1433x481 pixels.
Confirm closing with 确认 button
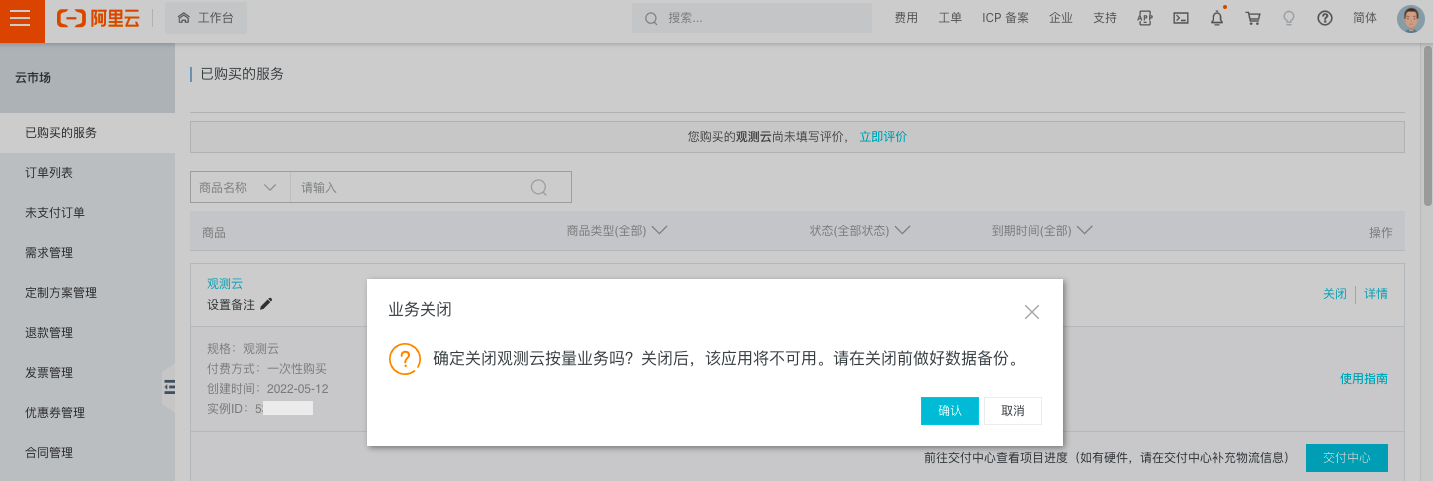click(x=950, y=411)
